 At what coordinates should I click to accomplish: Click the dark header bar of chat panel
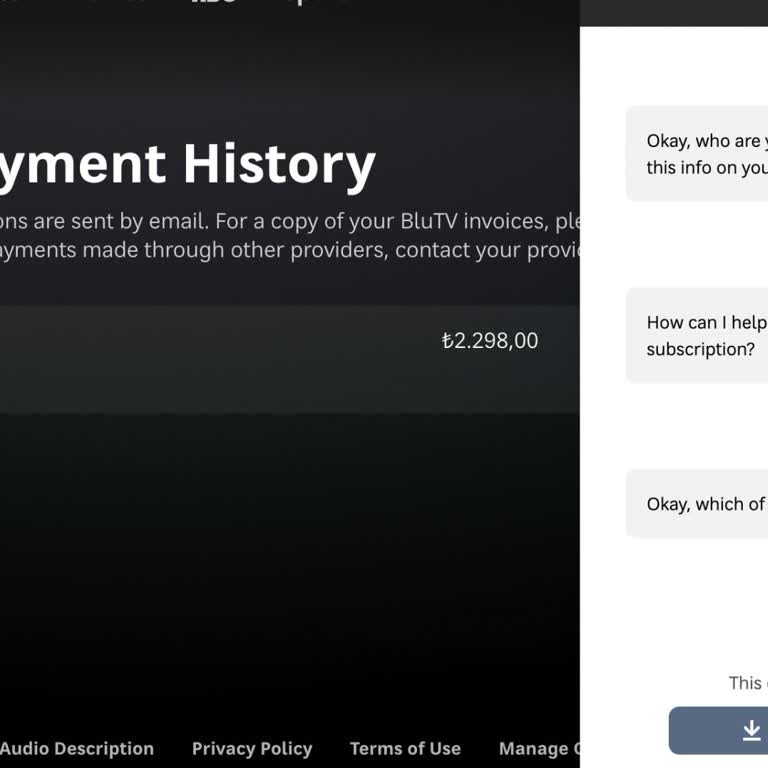674,12
